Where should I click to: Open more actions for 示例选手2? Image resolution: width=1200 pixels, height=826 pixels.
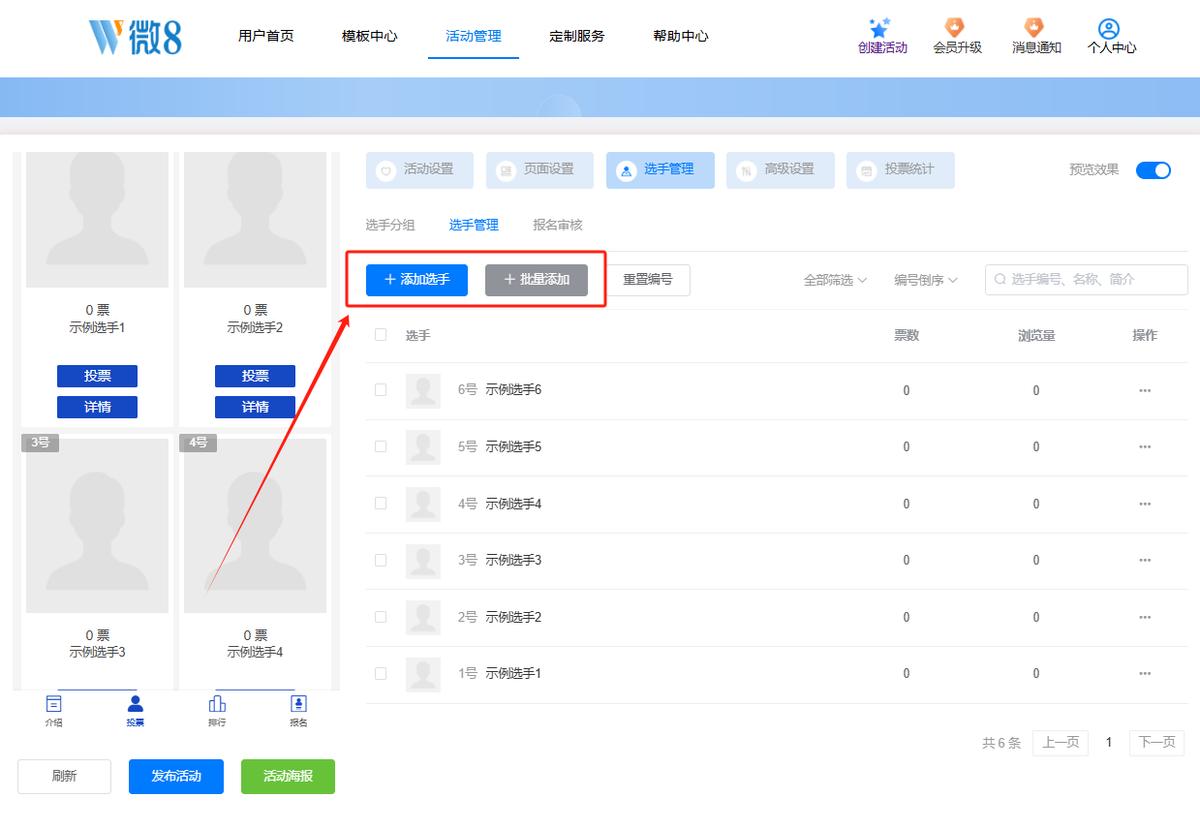click(1145, 617)
